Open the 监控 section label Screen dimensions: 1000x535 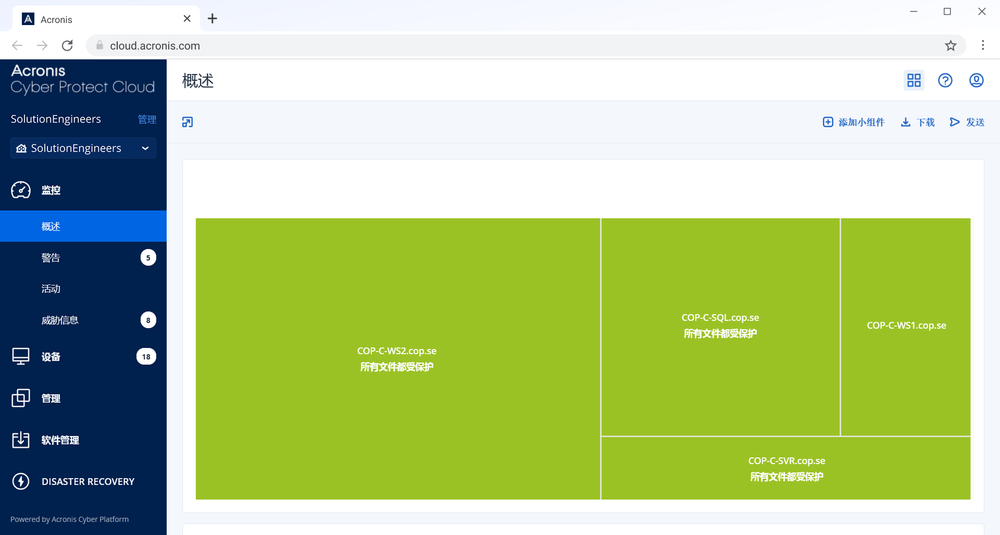coord(51,190)
